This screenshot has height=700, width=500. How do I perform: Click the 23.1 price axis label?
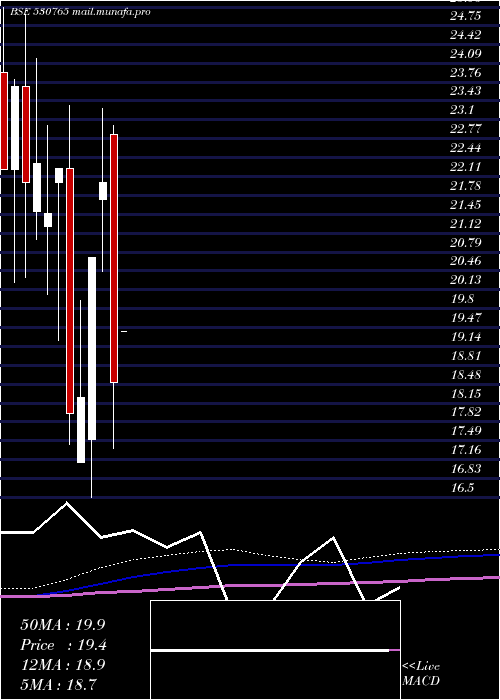coord(462,110)
